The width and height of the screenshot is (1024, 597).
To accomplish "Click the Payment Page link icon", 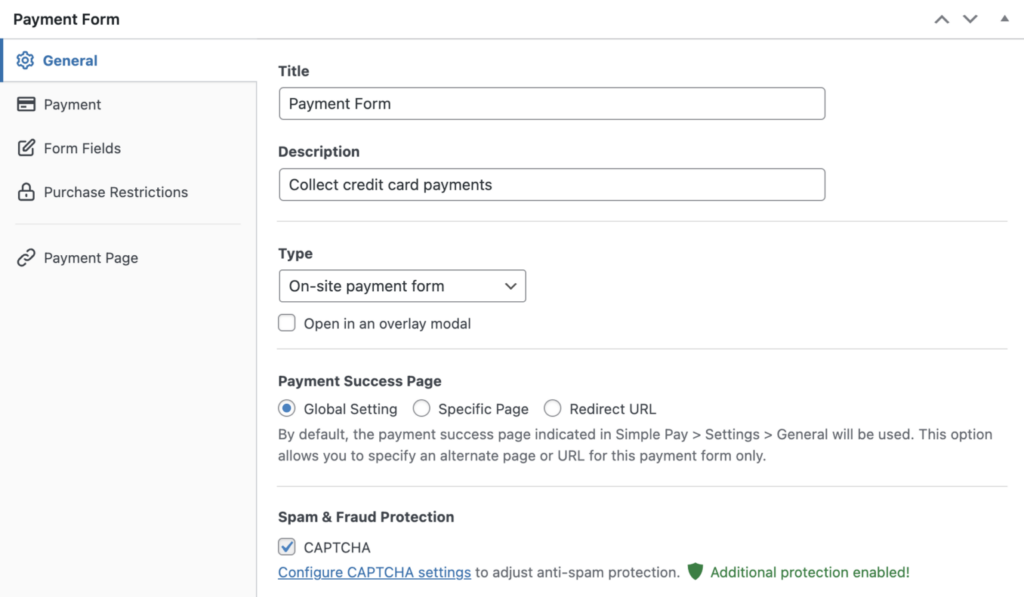I will [x=26, y=258].
